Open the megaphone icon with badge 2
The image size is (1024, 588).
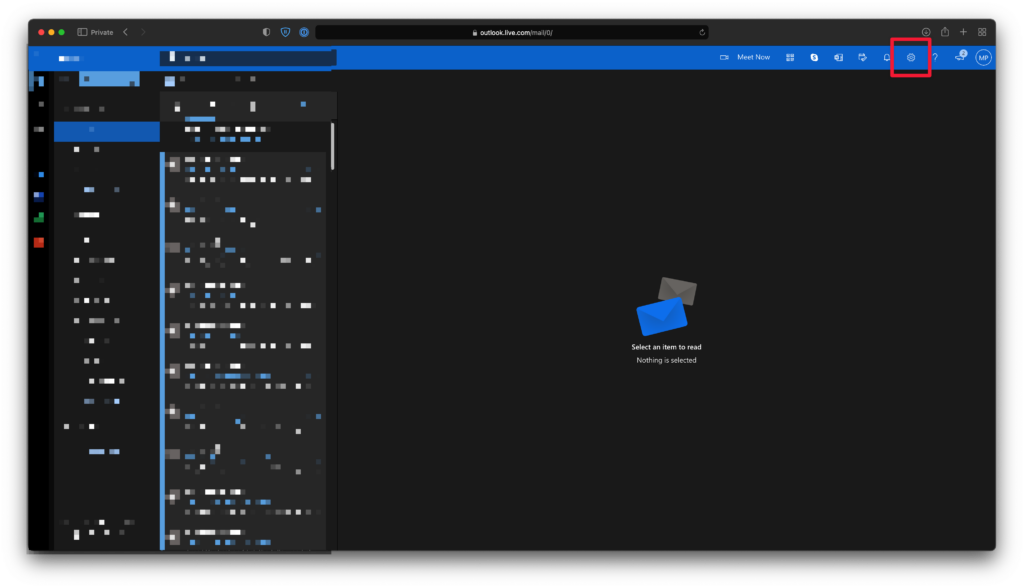click(960, 57)
